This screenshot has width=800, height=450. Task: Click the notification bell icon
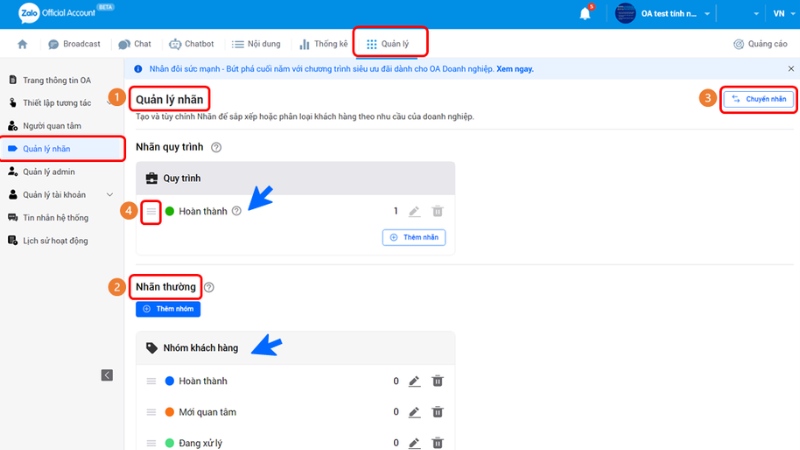pos(585,13)
